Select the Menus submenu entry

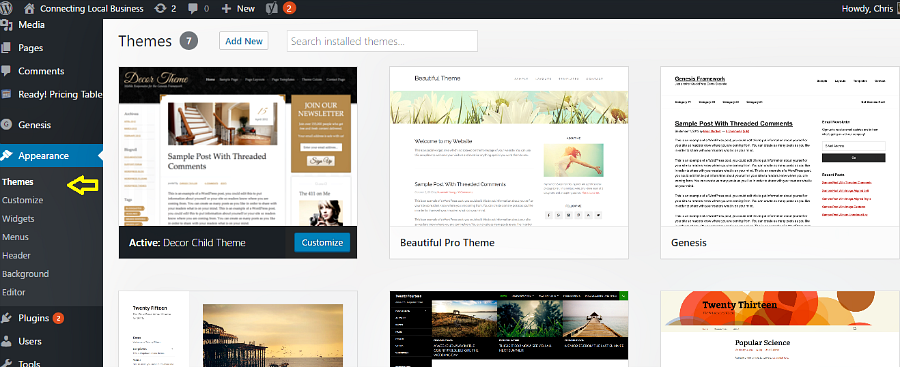[15, 237]
